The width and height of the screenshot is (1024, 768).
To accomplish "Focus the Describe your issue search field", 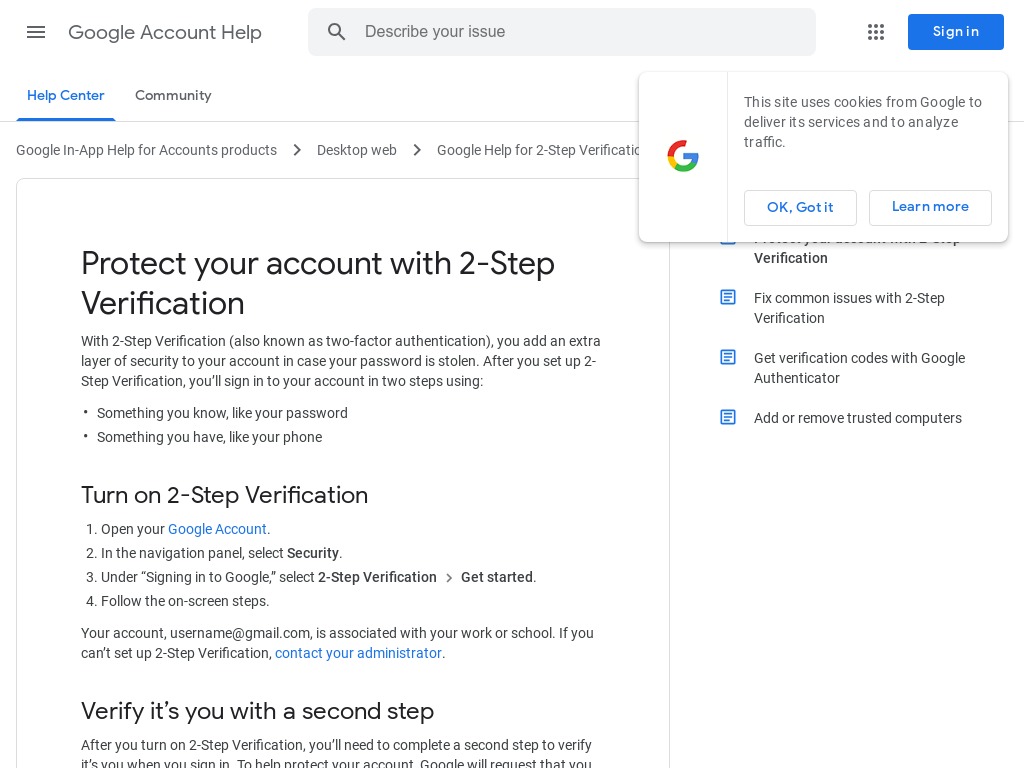I will click(x=562, y=32).
